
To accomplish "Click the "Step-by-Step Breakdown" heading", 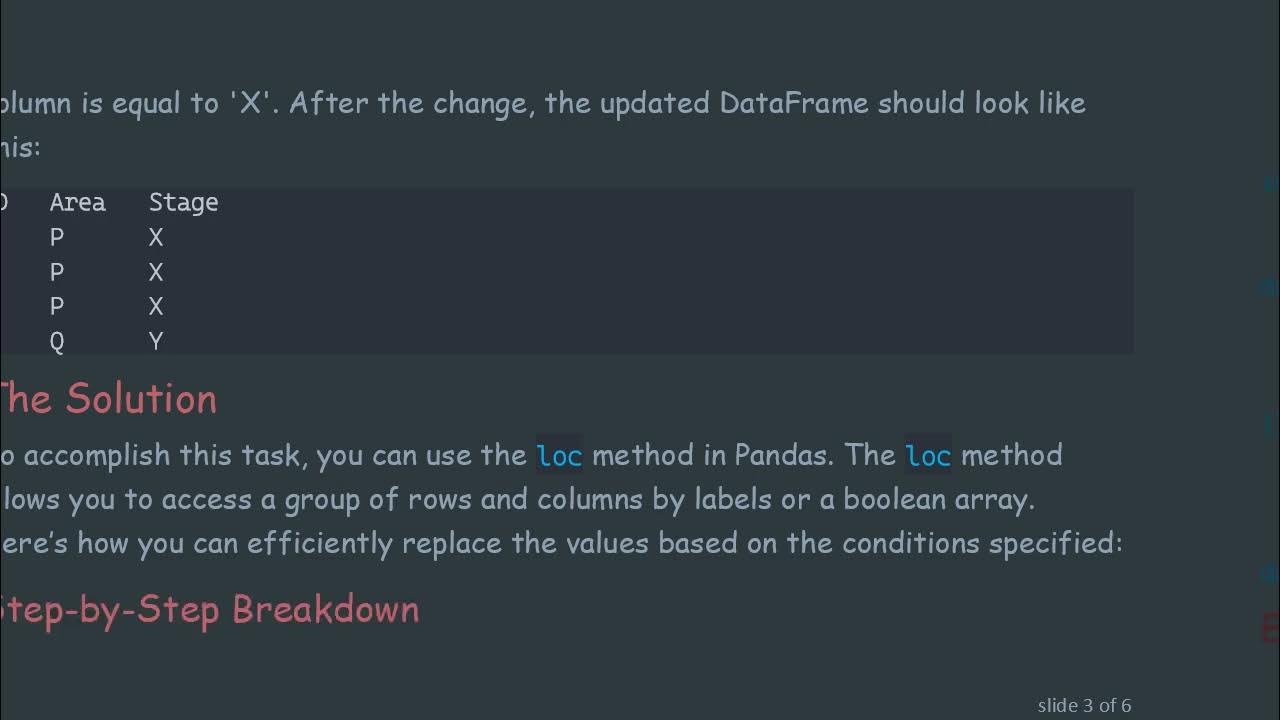I will (x=208, y=609).
